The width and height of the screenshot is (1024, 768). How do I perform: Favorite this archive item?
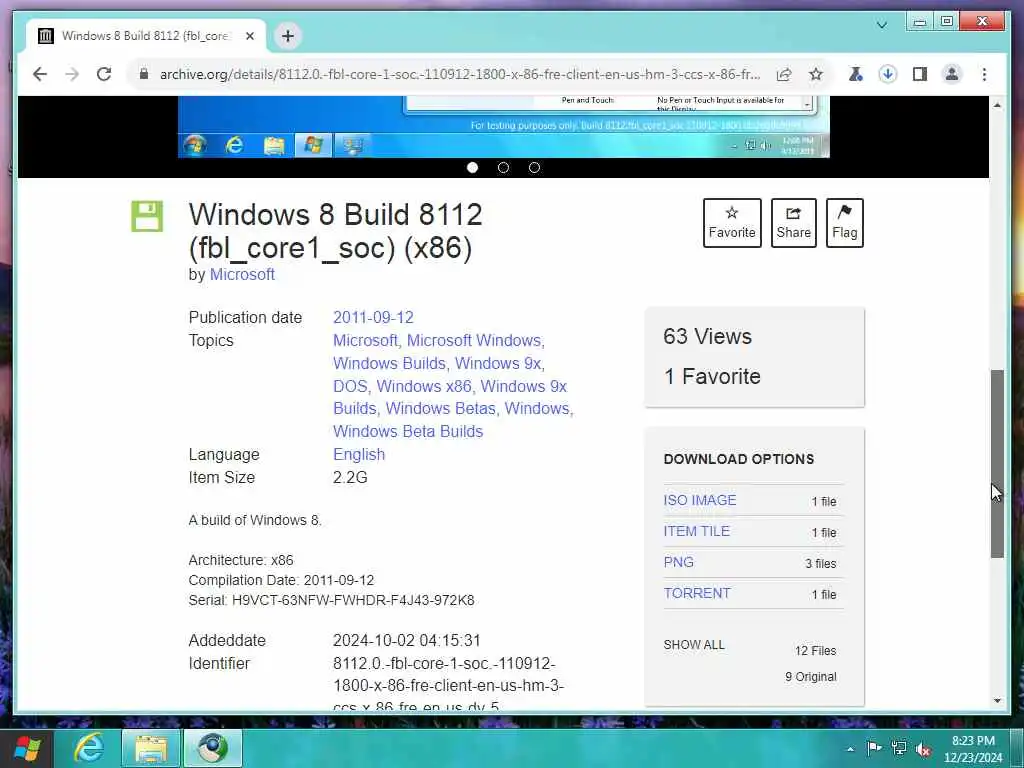pos(732,223)
